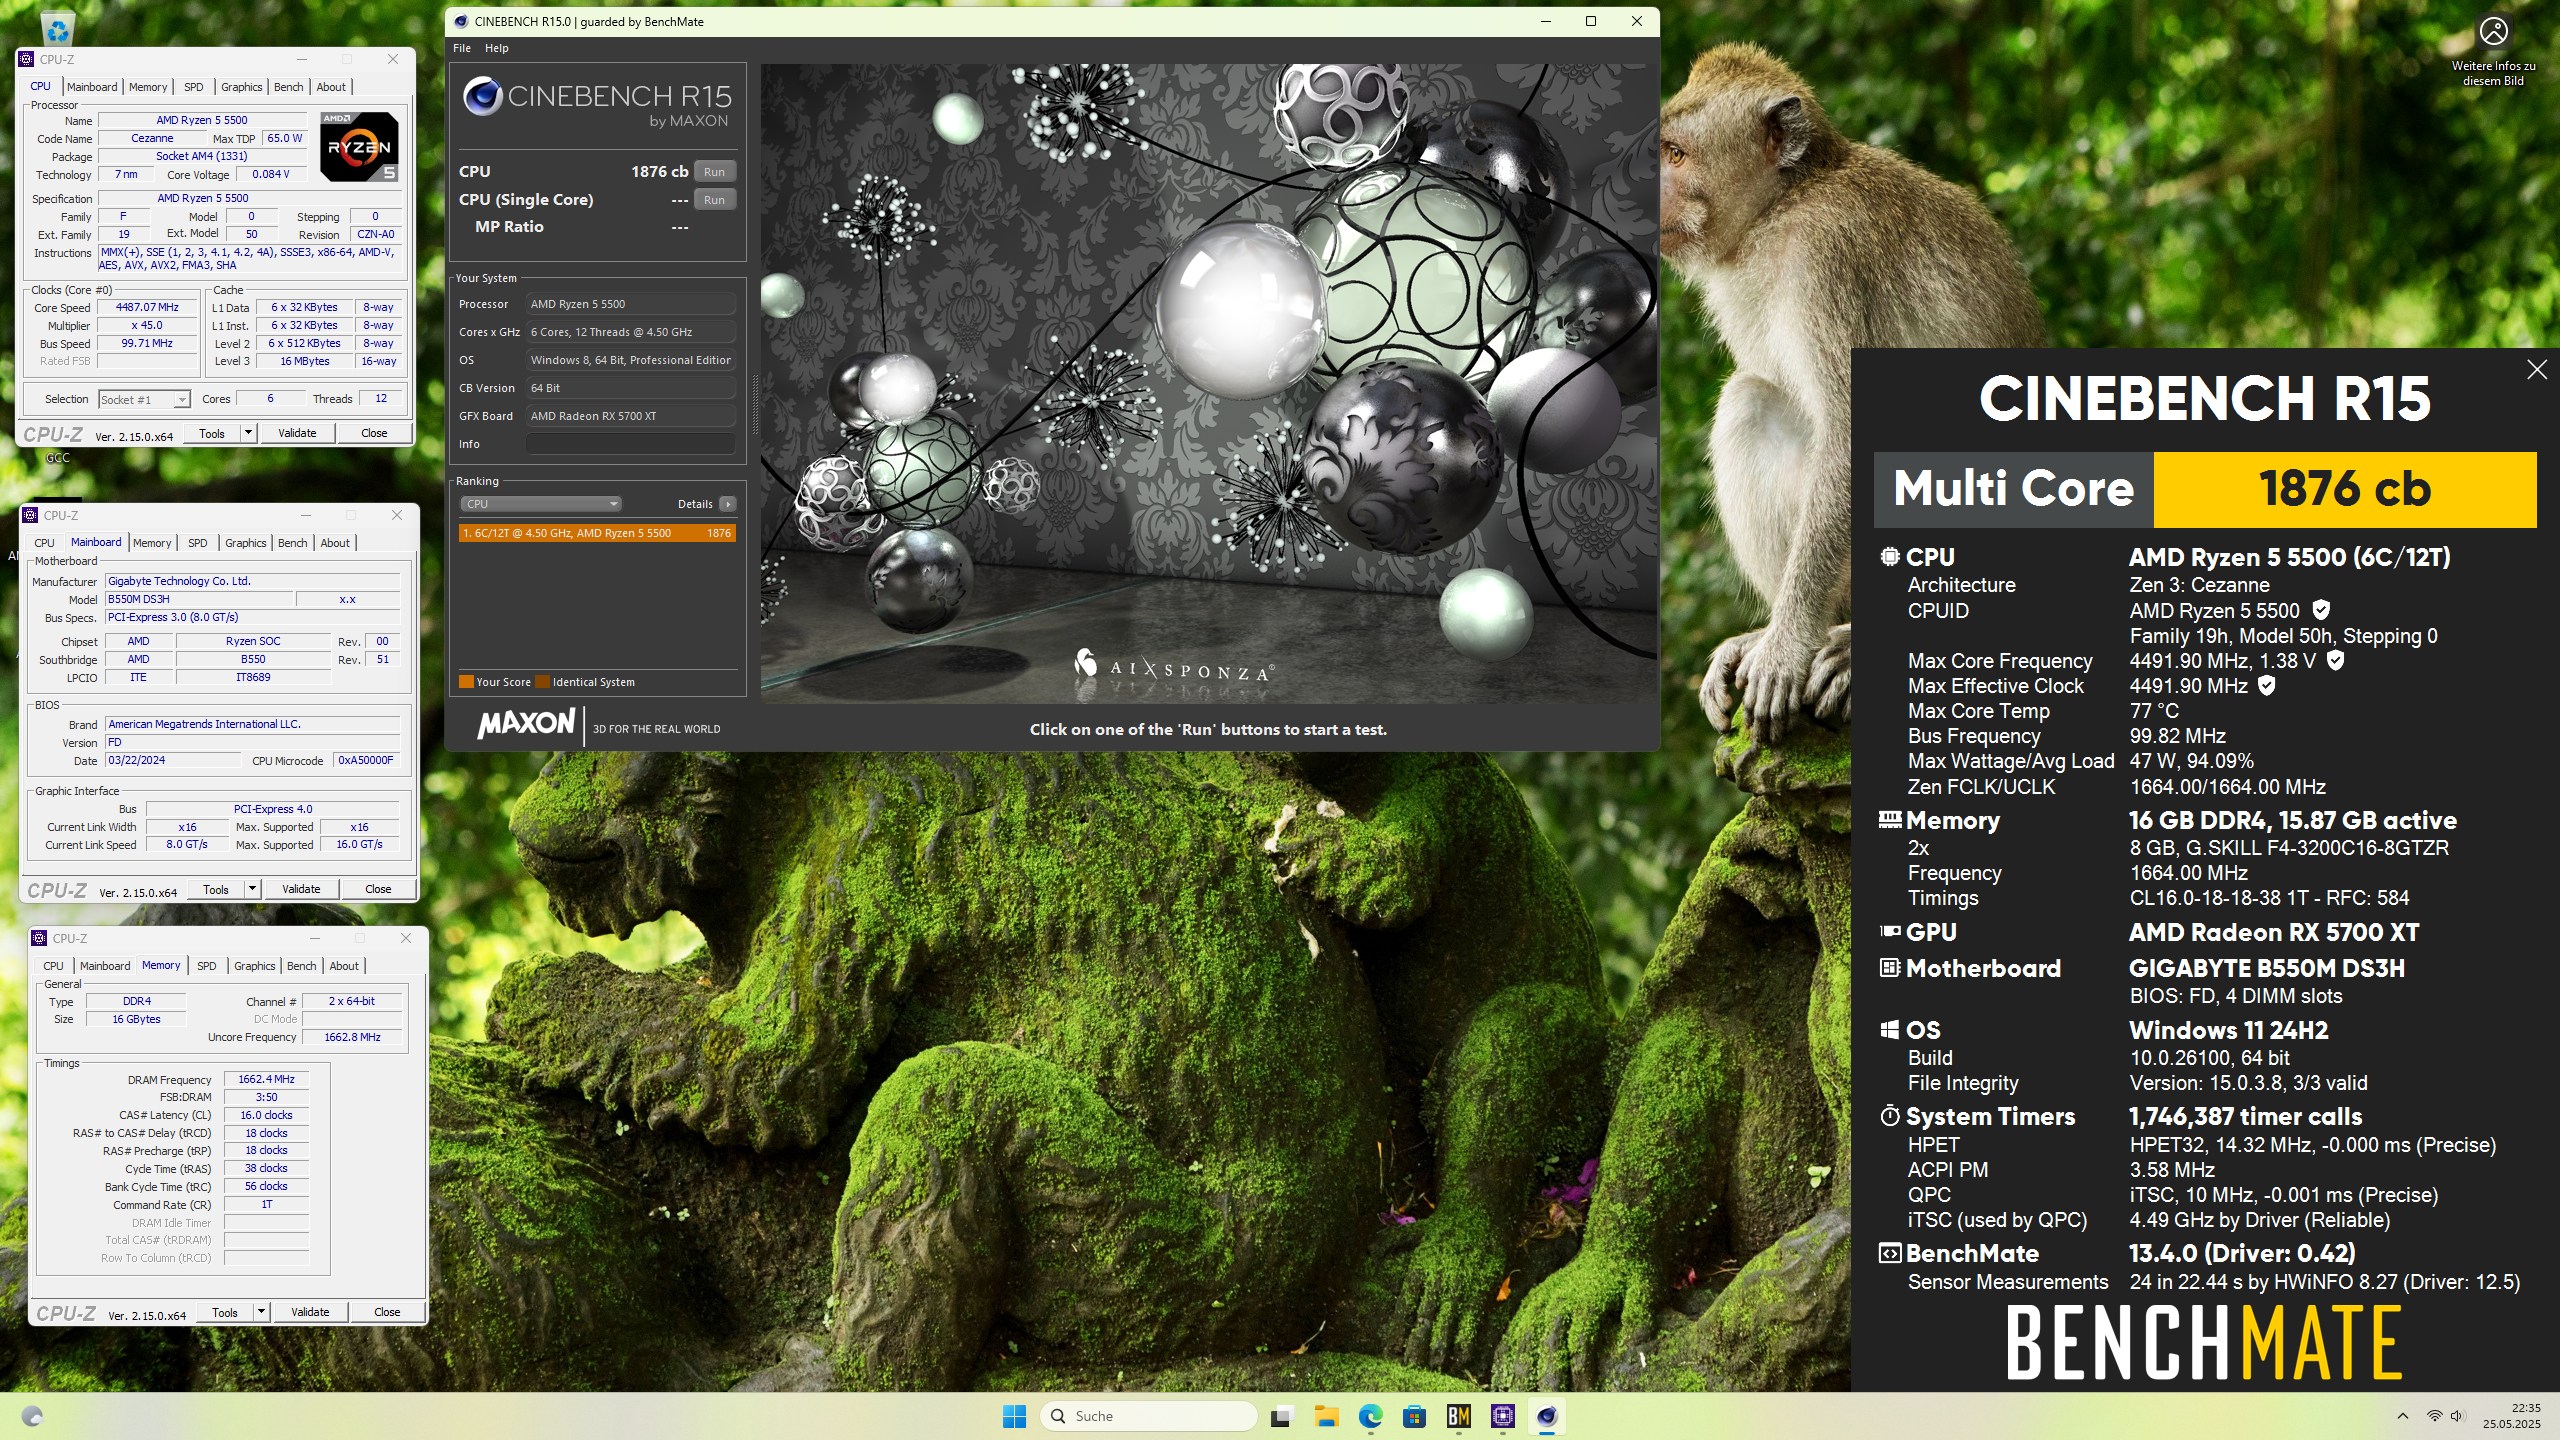Click the Ranking Details arrow button

pos(728,504)
